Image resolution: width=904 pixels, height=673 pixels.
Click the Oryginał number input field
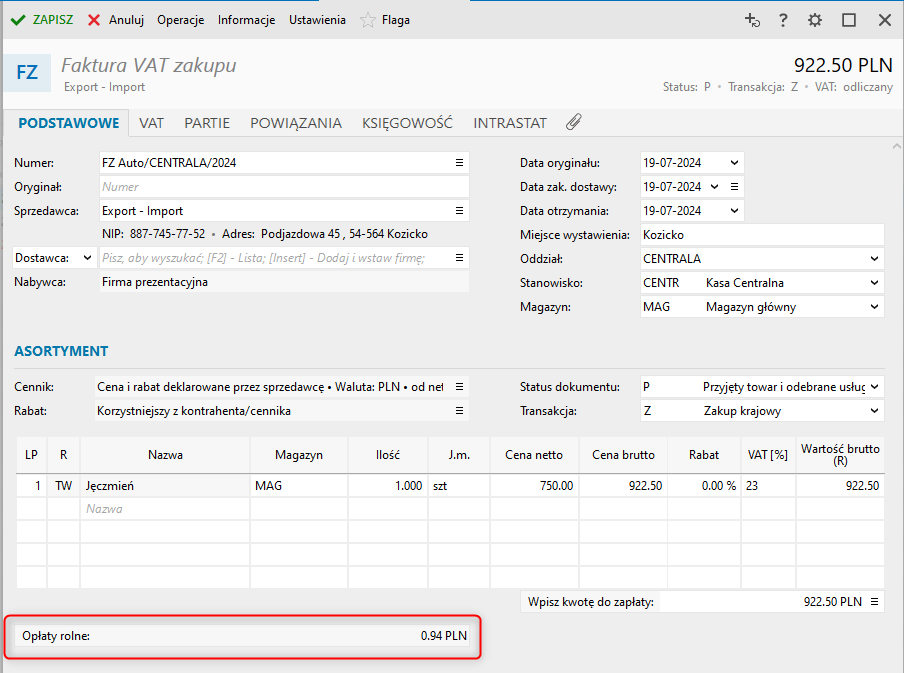coord(283,187)
